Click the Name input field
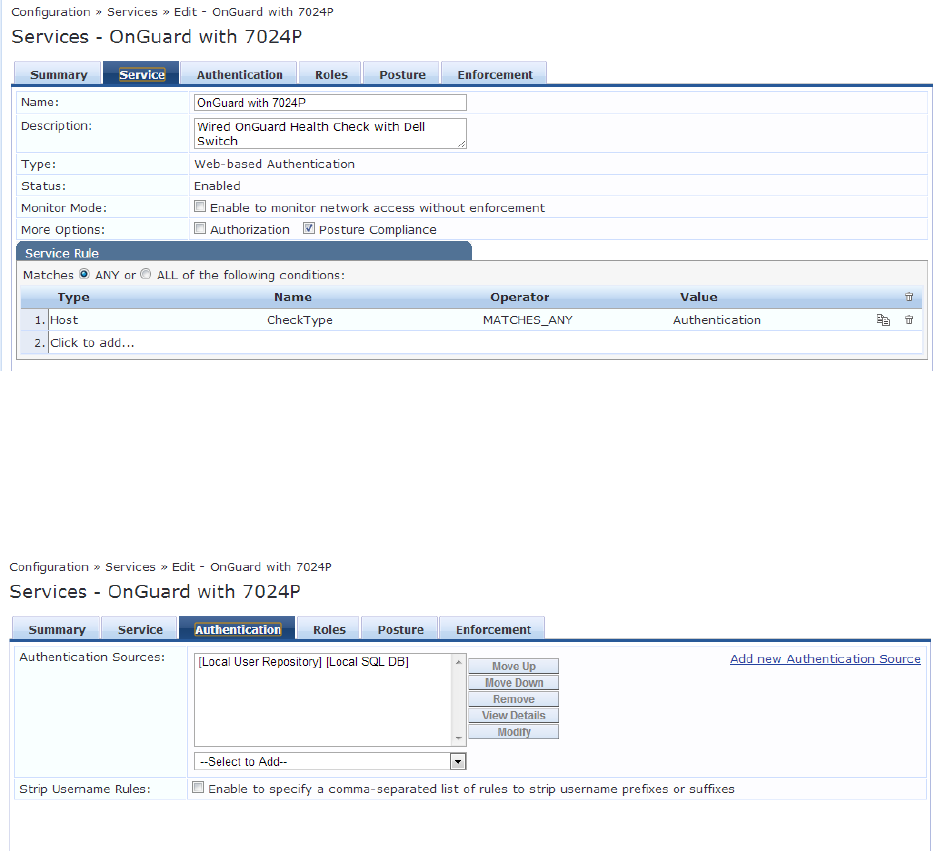The image size is (937, 851). tap(330, 102)
